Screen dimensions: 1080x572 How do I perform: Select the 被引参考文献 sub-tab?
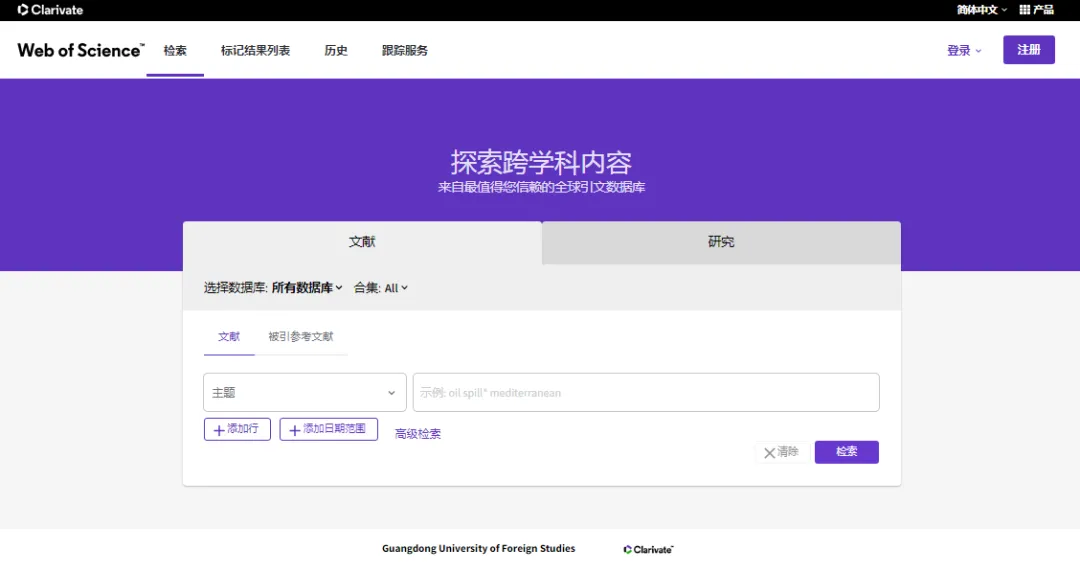[301, 336]
